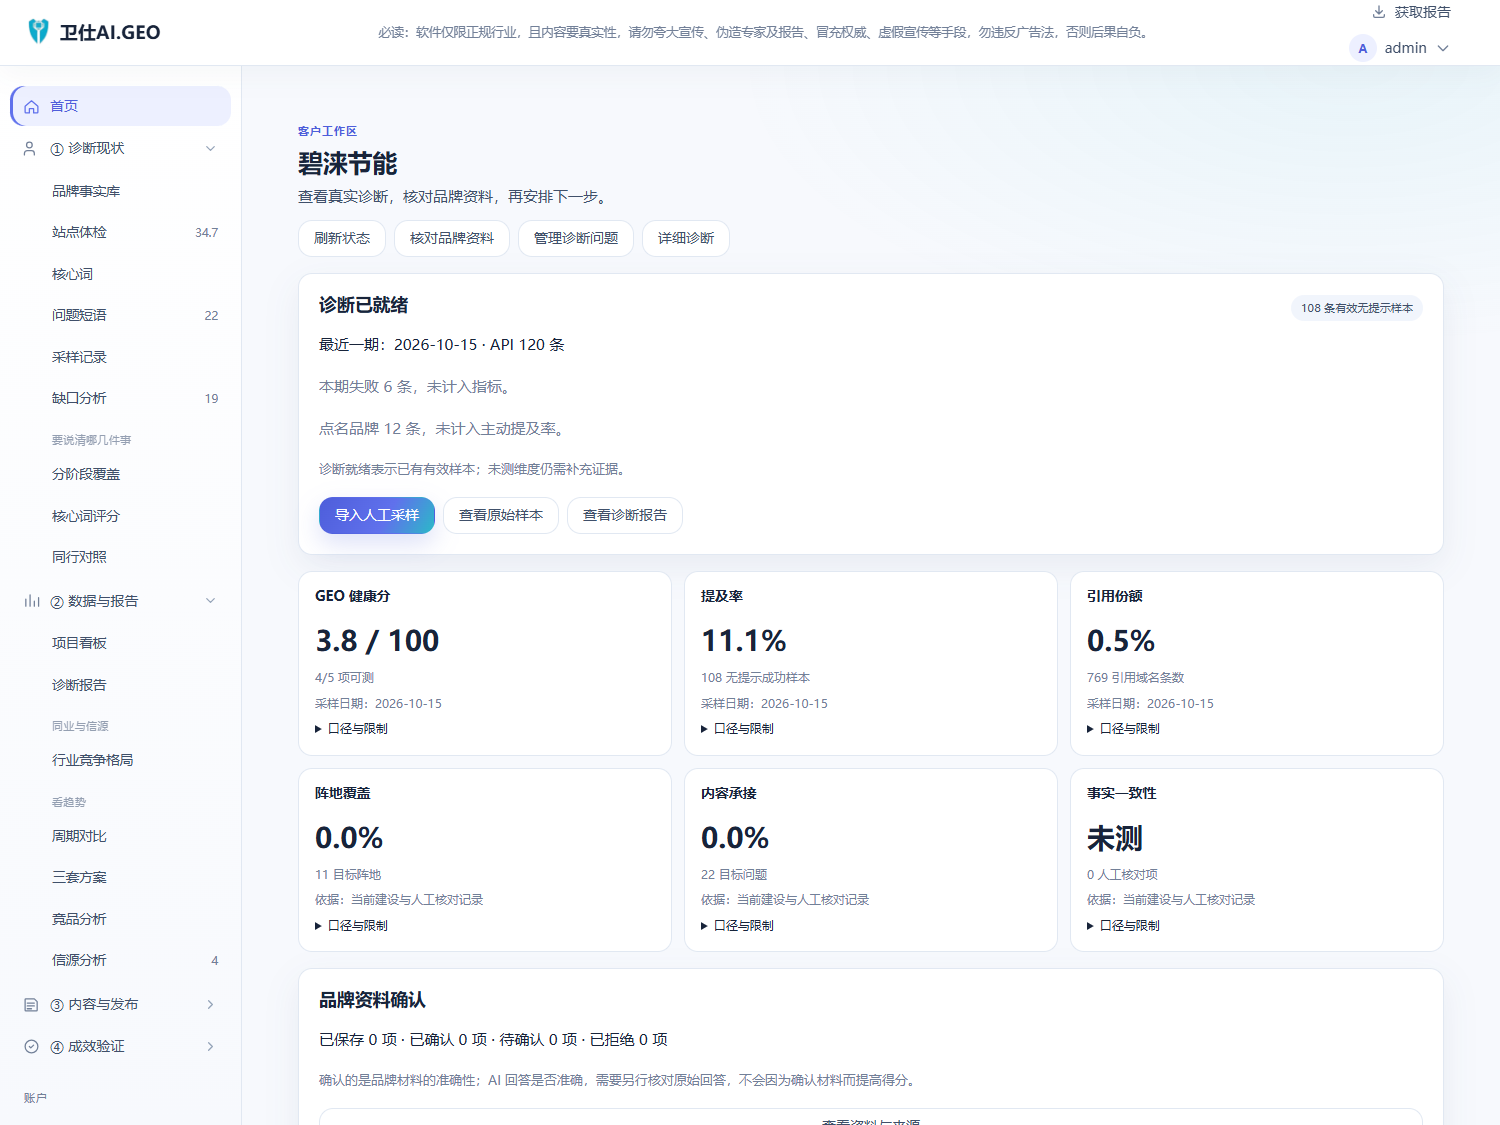Click the bar chart icon beside 数据与报告
Screen dimensions: 1500x1125
[x=32, y=601]
